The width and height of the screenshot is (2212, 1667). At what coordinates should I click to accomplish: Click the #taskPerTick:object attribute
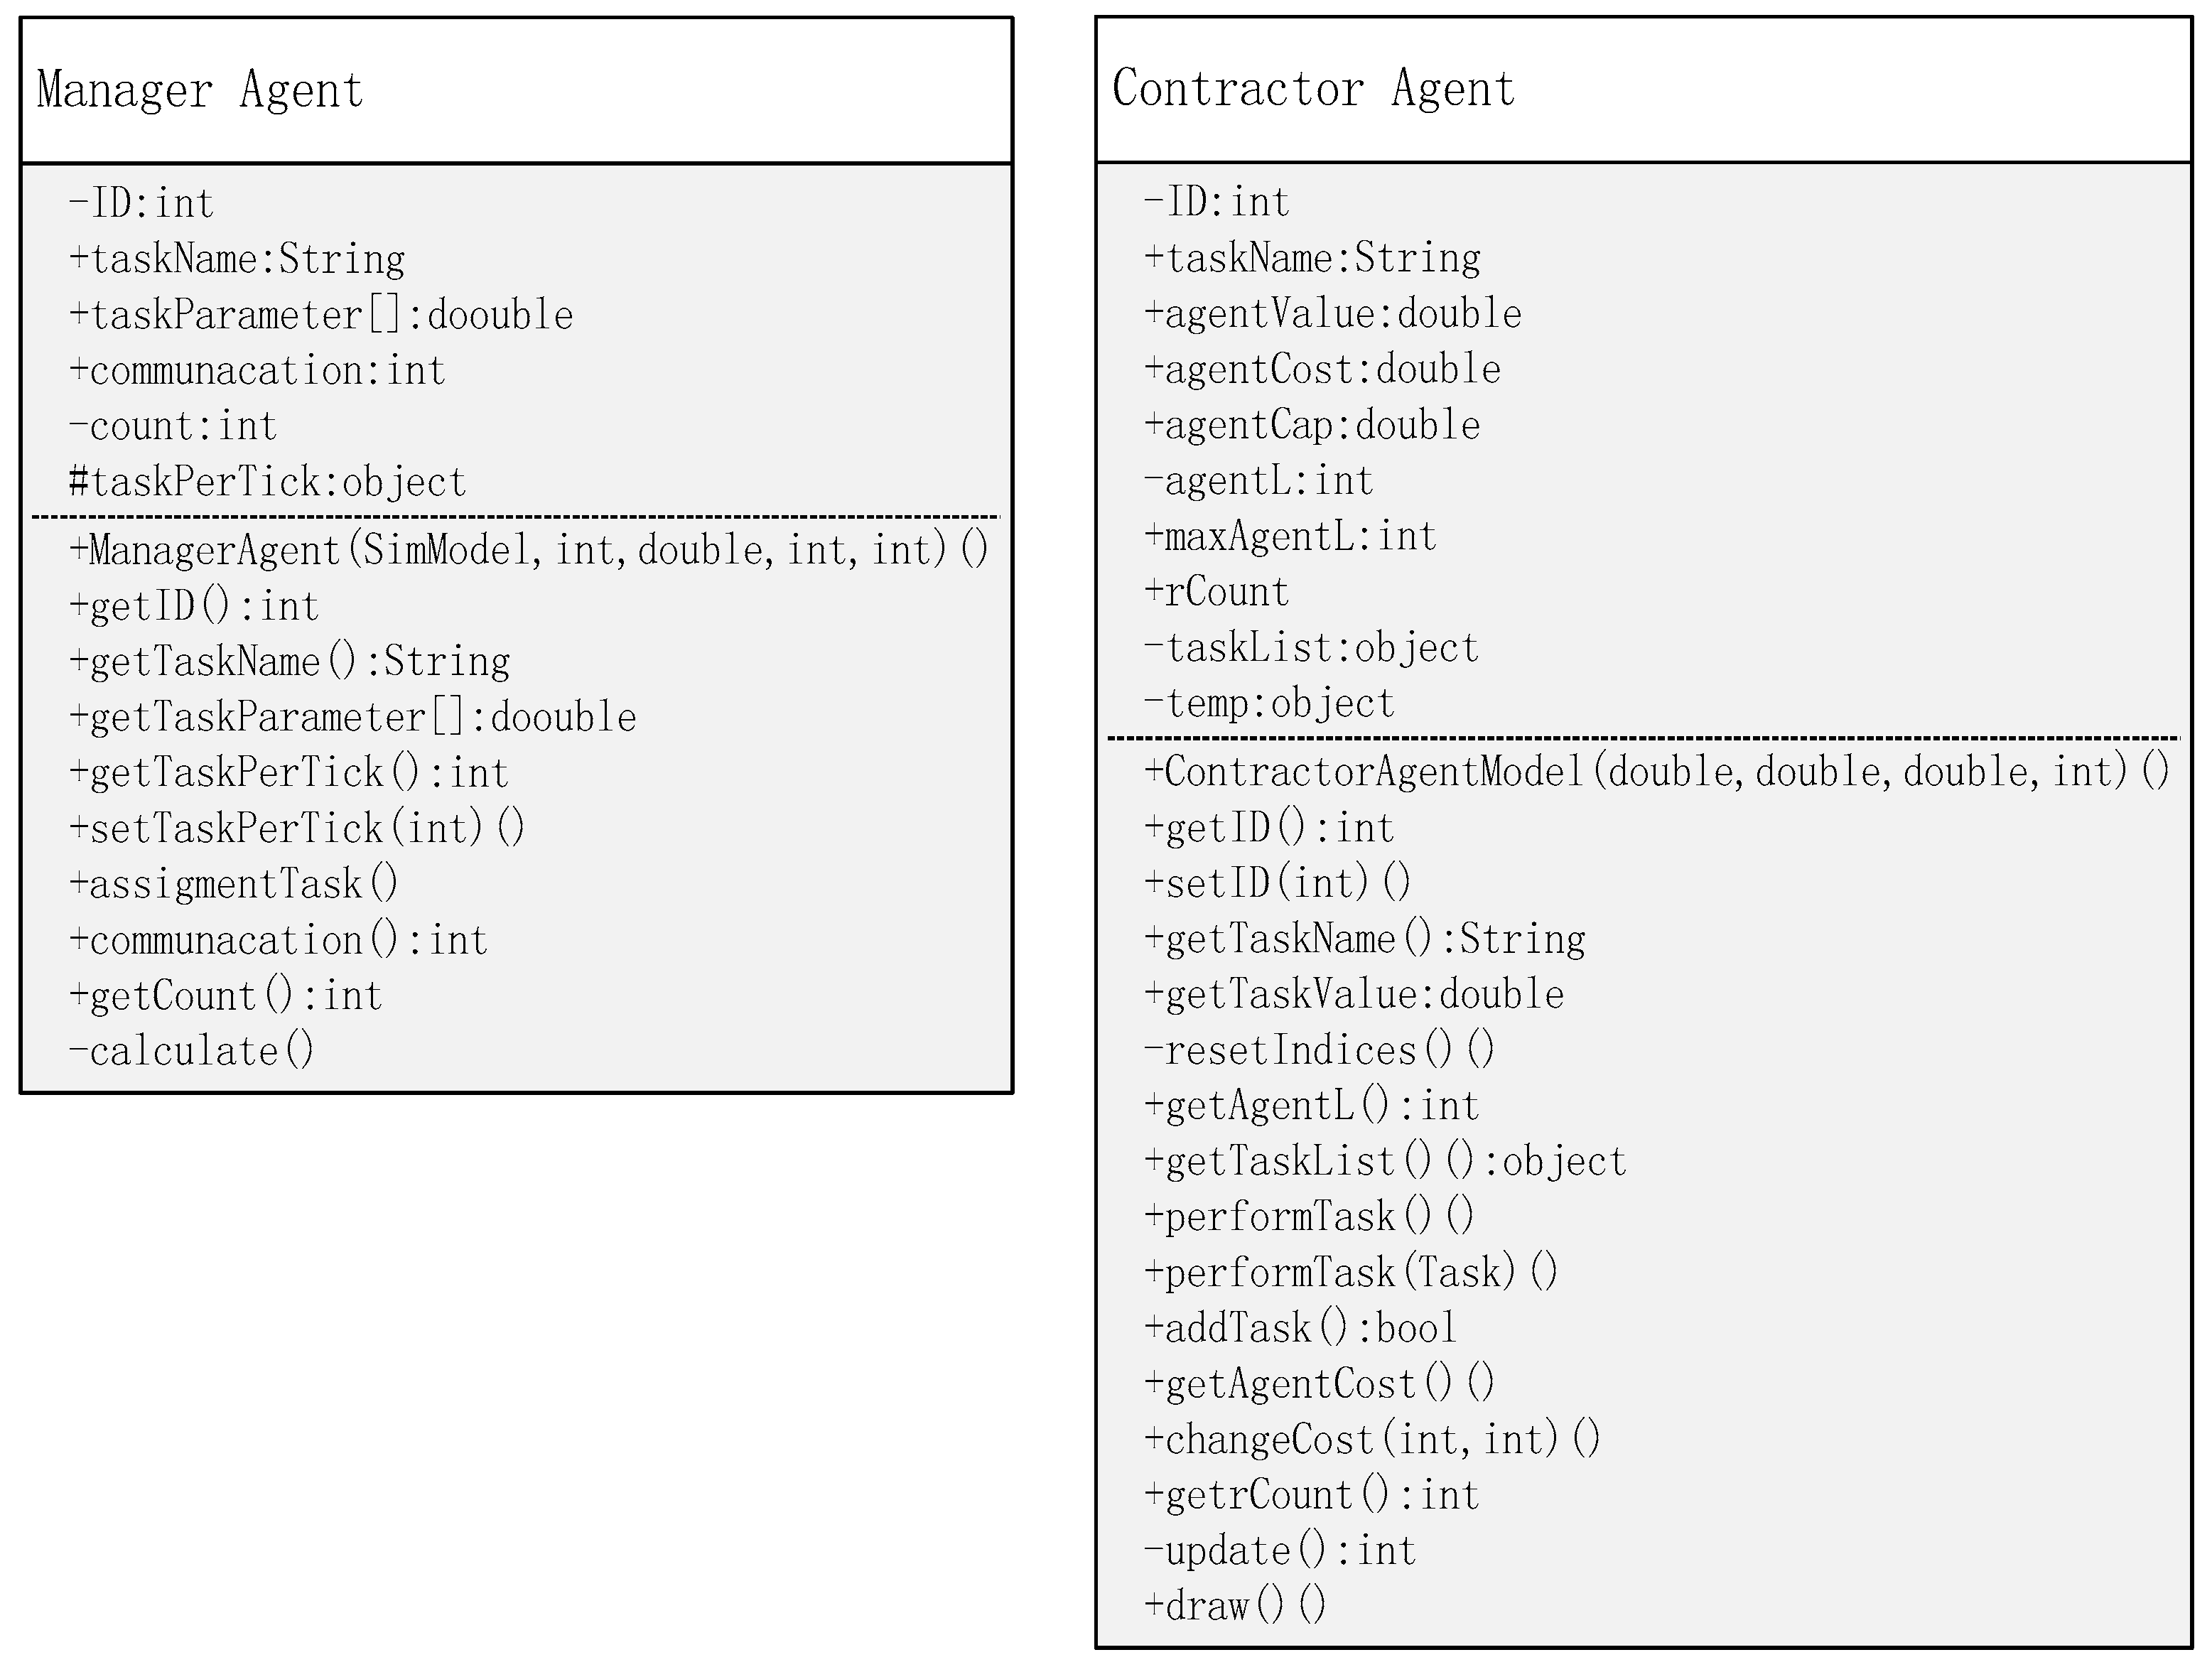[x=267, y=482]
